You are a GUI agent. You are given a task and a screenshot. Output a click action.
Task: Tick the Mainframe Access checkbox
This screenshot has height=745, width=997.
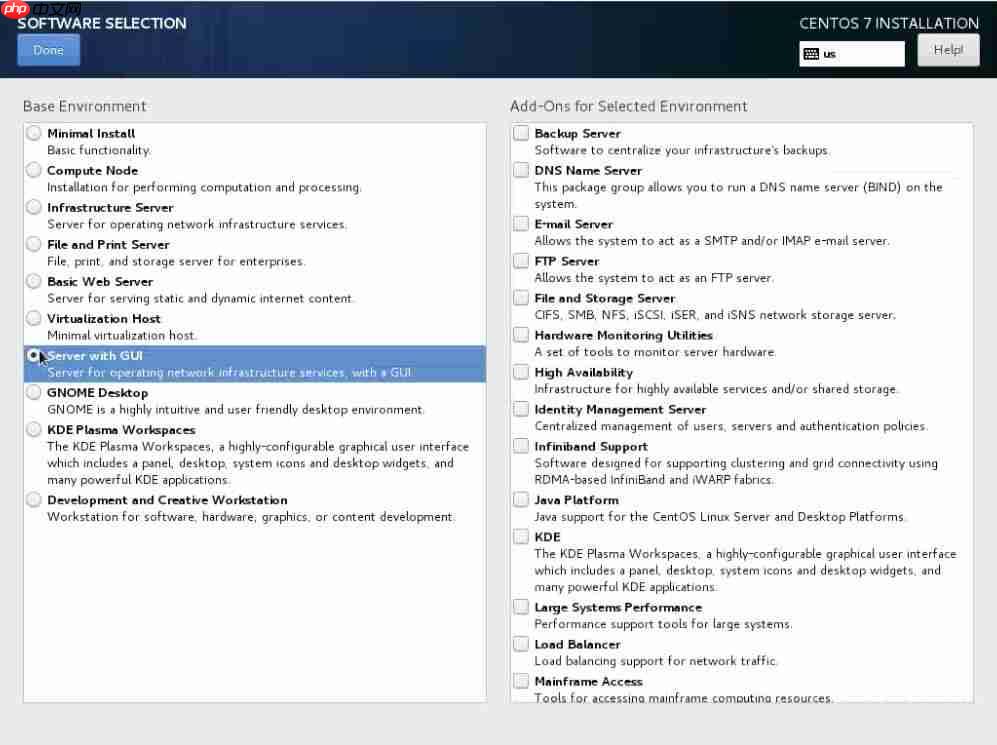(x=521, y=681)
